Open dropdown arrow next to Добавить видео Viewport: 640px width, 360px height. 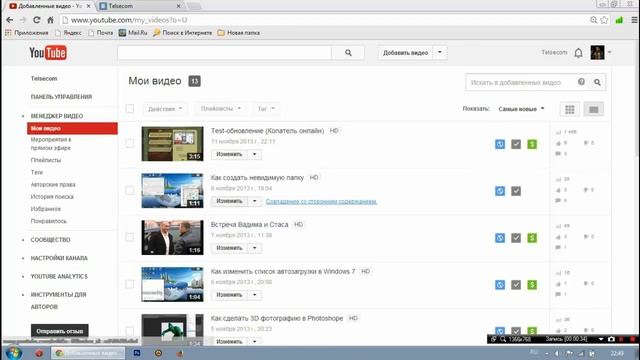coord(440,53)
